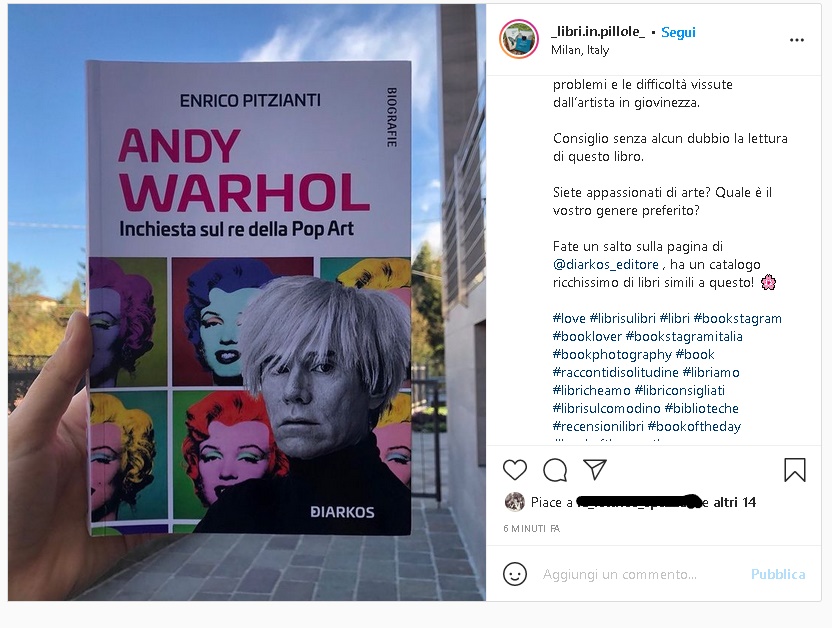Image resolution: width=832 pixels, height=628 pixels.
Task: Click the small liker avatar next to Piace a
Action: pyautogui.click(x=514, y=502)
